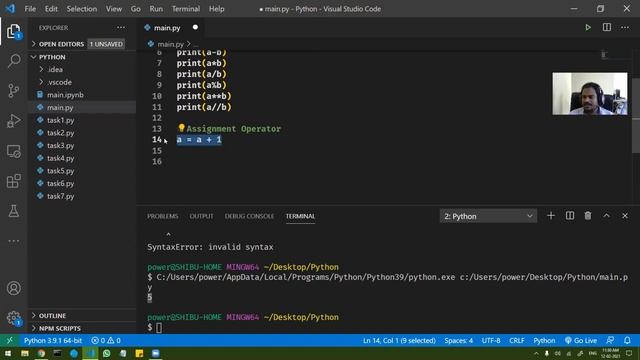This screenshot has height=360, width=640.
Task: Open the Explorer view in activity bar
Action: pyautogui.click(x=13, y=31)
